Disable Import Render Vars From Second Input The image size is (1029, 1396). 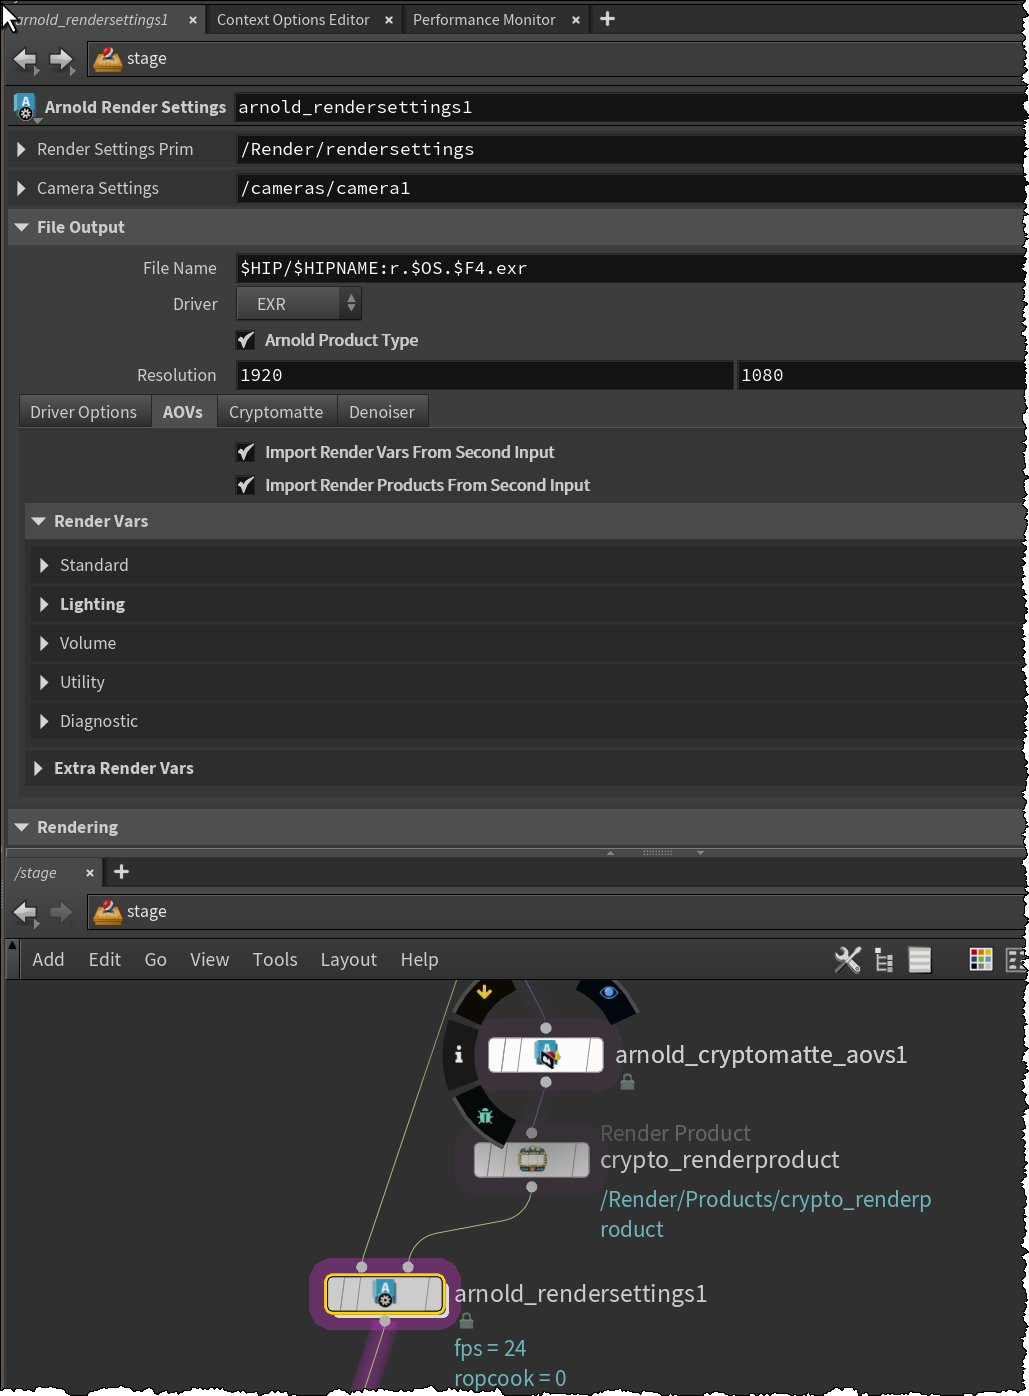click(245, 452)
